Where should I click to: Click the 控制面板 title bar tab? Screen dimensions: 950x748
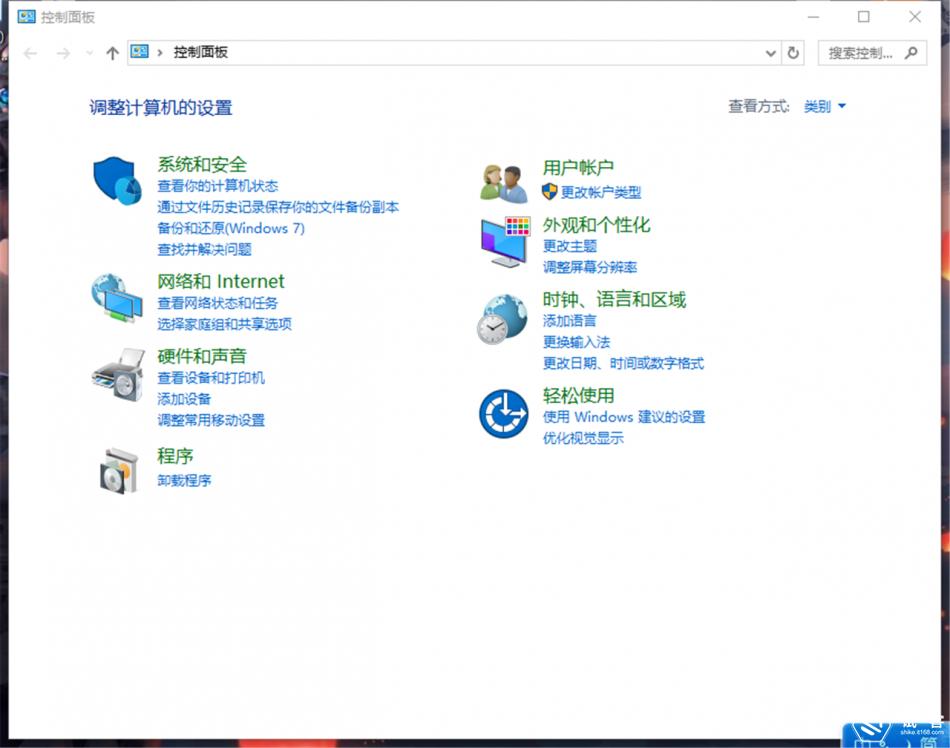57,16
